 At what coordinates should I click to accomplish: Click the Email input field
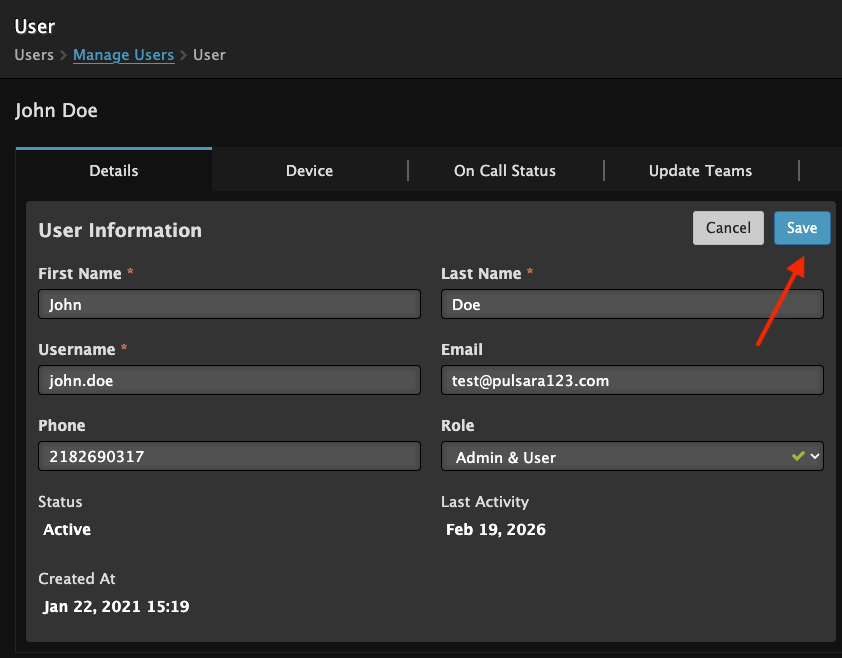click(x=632, y=381)
